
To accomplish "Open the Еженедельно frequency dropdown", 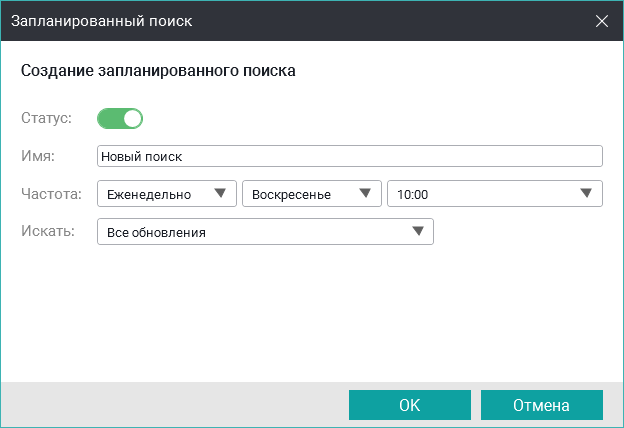I will click(x=160, y=194).
